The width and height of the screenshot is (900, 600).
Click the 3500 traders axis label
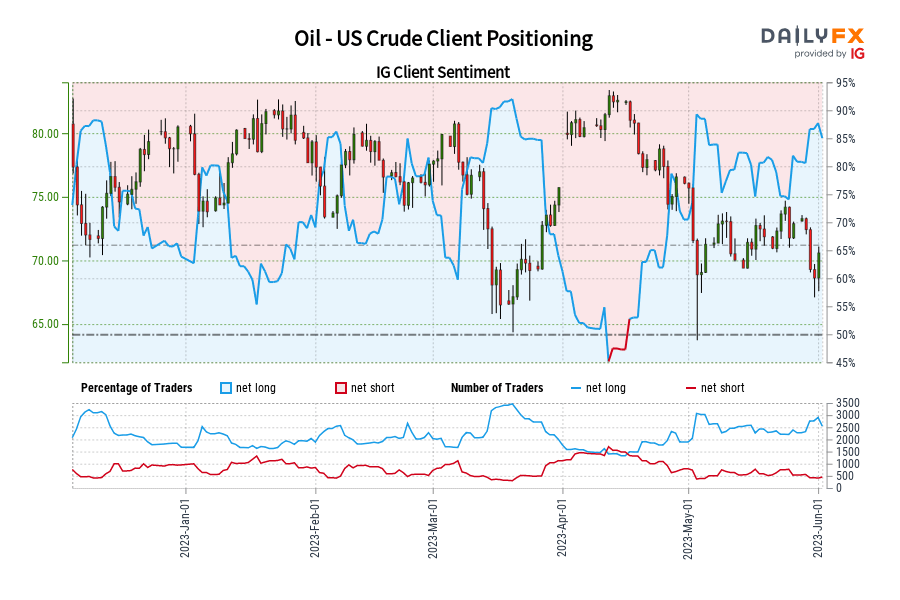(x=848, y=403)
